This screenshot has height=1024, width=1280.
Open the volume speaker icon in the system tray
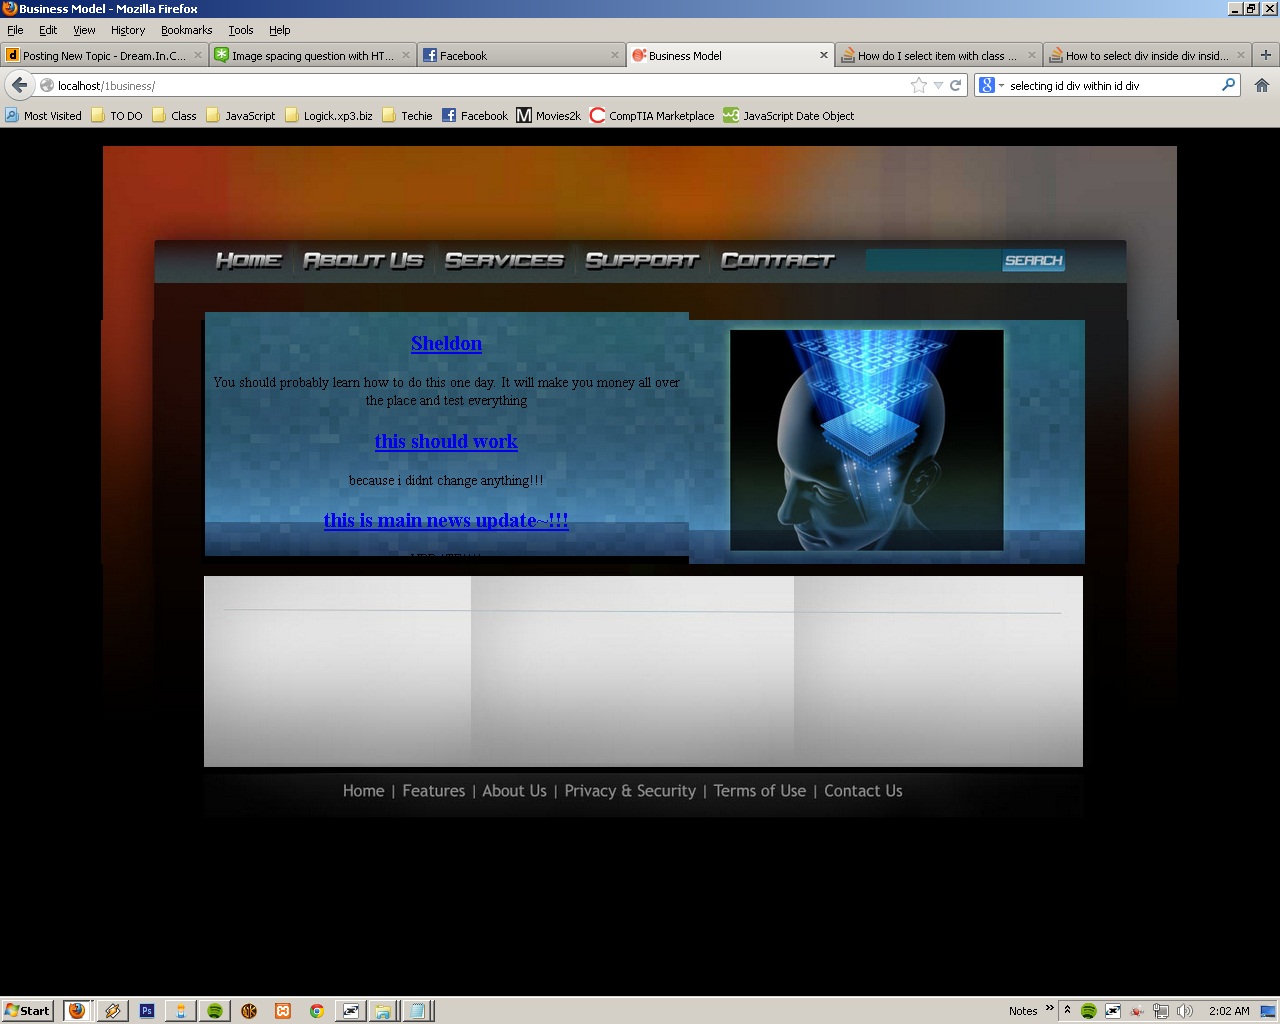point(1185,1011)
